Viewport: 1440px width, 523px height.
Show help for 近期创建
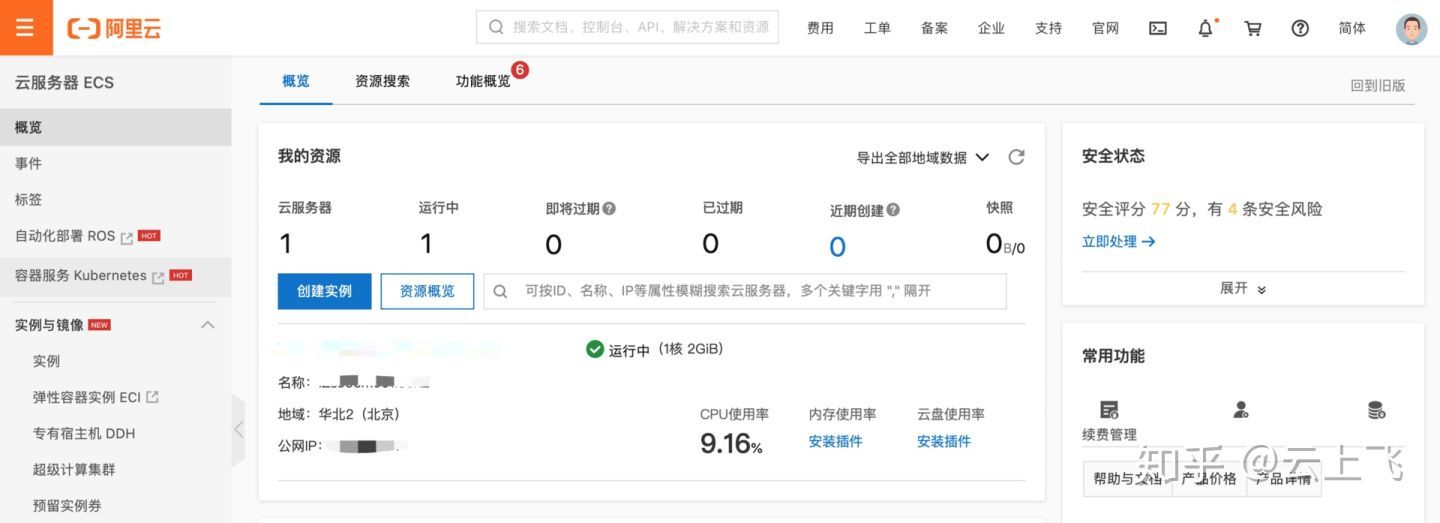tap(893, 210)
